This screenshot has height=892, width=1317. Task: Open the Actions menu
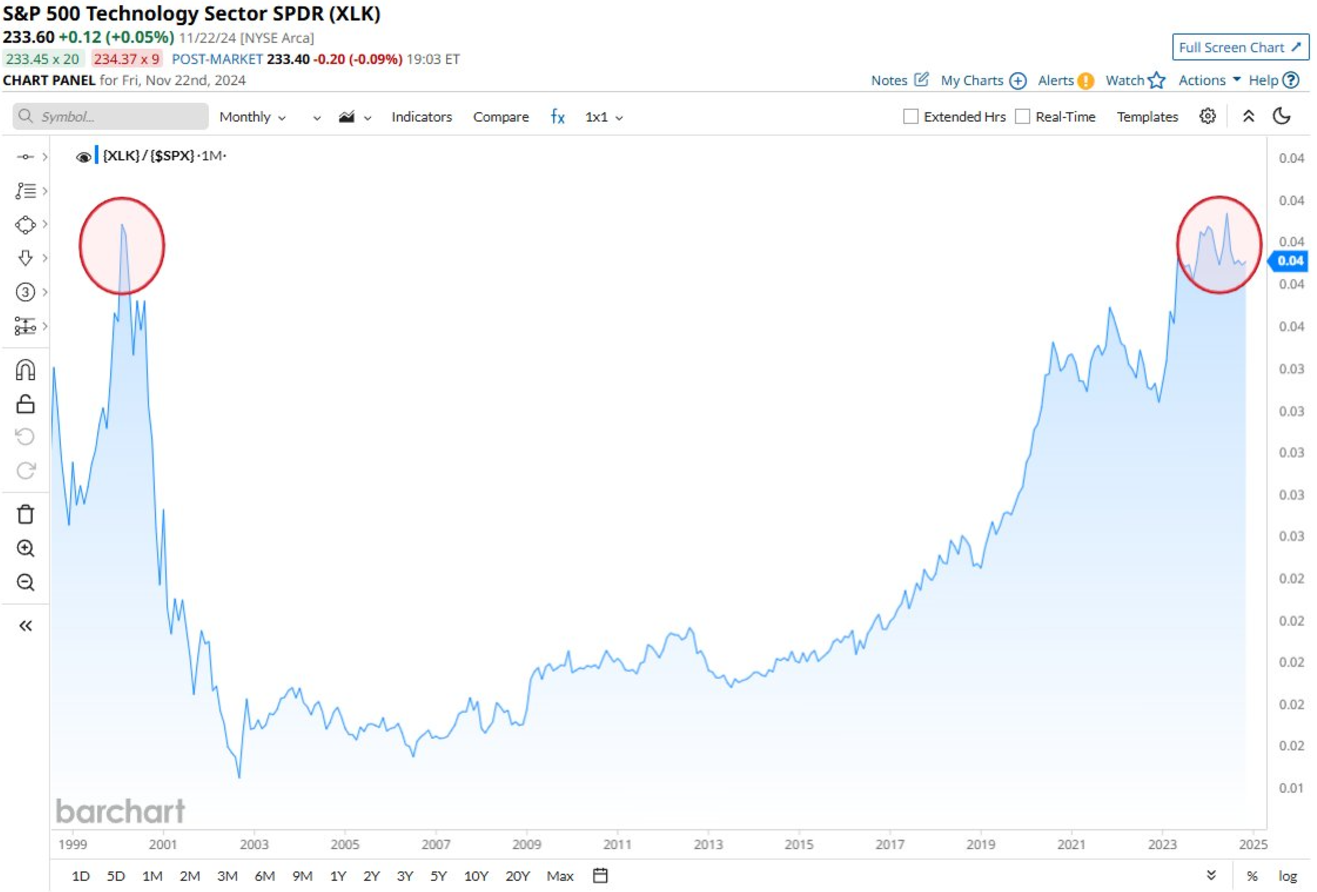coord(1209,80)
